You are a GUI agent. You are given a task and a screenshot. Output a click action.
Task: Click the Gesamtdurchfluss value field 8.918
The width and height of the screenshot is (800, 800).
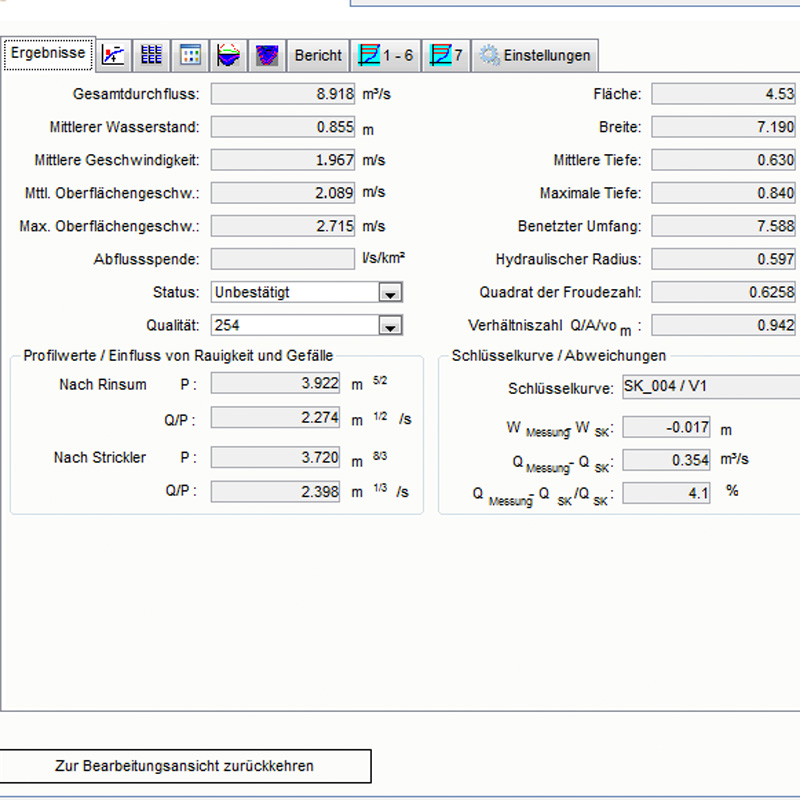283,94
